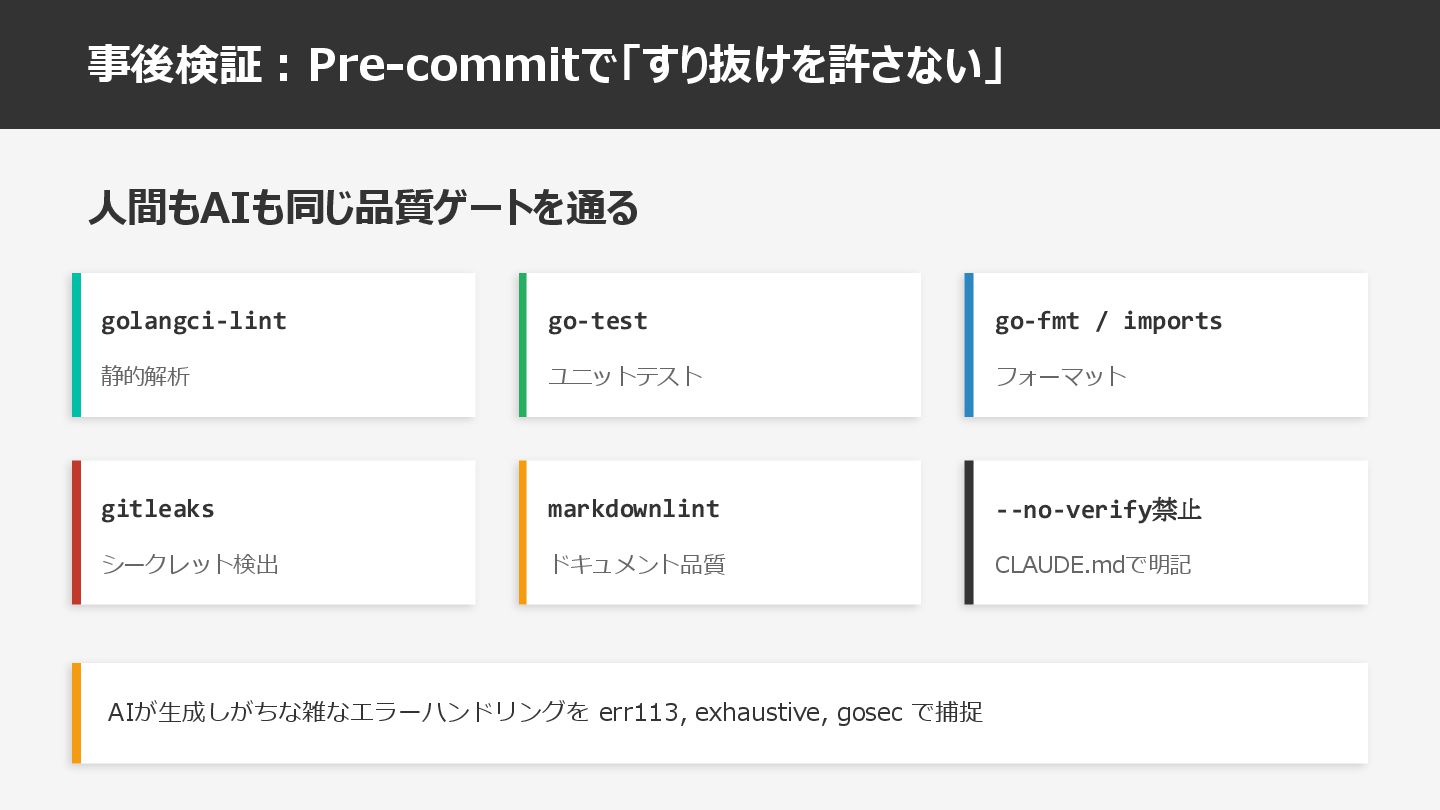Click the markdownlint card heading

click(634, 509)
